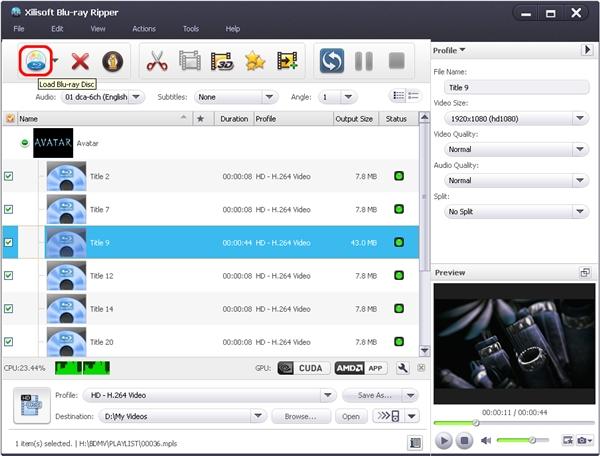The width and height of the screenshot is (600, 456).
Task: Open the Angle dropdown
Action: pyautogui.click(x=338, y=97)
